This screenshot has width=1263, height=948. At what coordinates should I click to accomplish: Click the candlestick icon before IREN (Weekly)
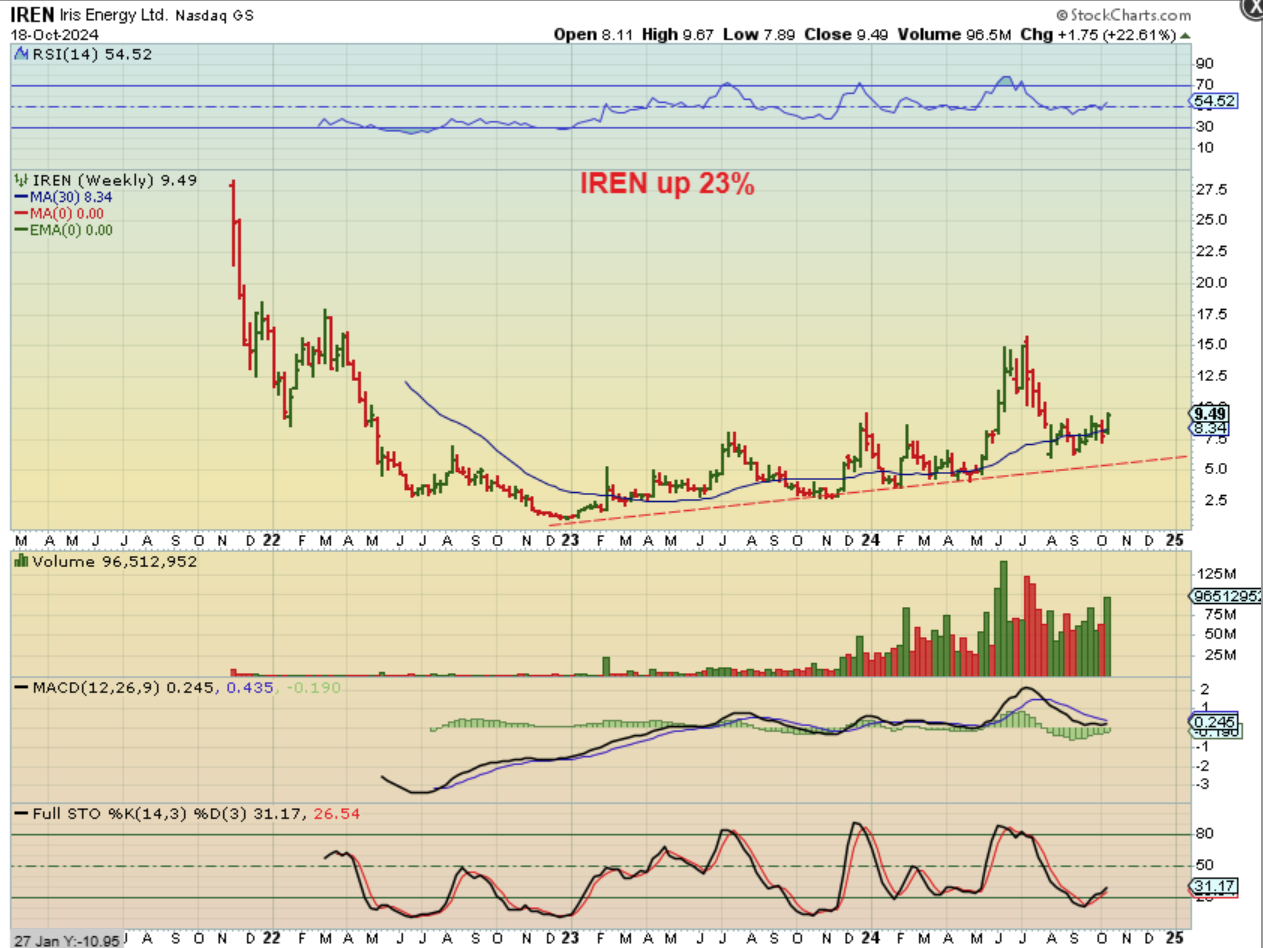pos(19,180)
